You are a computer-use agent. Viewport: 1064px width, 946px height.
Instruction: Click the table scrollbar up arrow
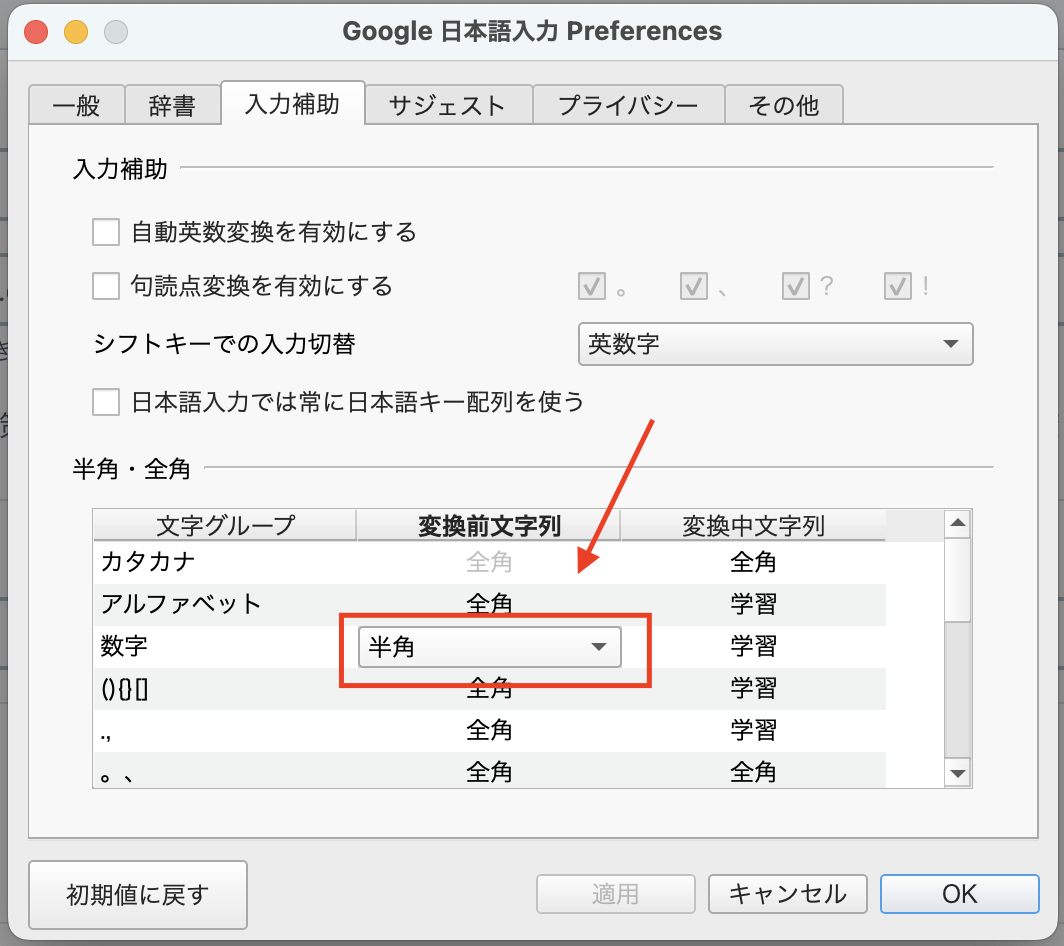point(957,523)
